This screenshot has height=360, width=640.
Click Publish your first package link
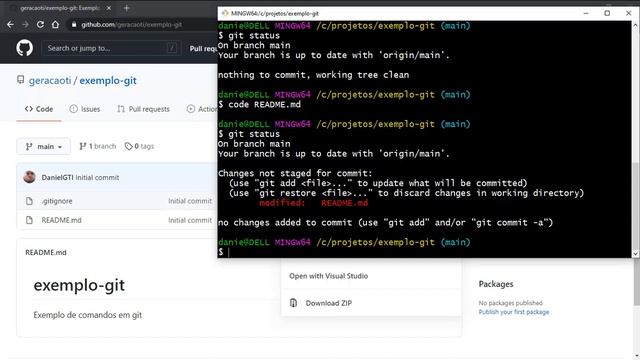coord(513,312)
